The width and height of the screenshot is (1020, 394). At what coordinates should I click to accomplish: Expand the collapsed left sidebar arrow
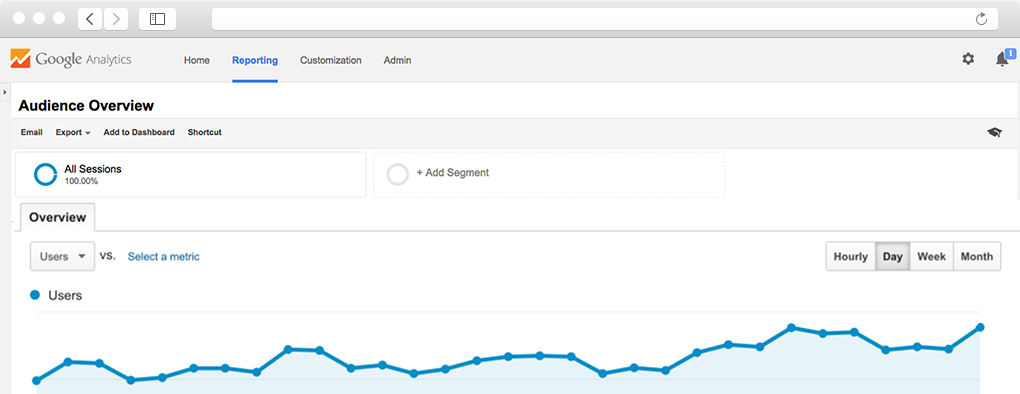click(x=5, y=92)
